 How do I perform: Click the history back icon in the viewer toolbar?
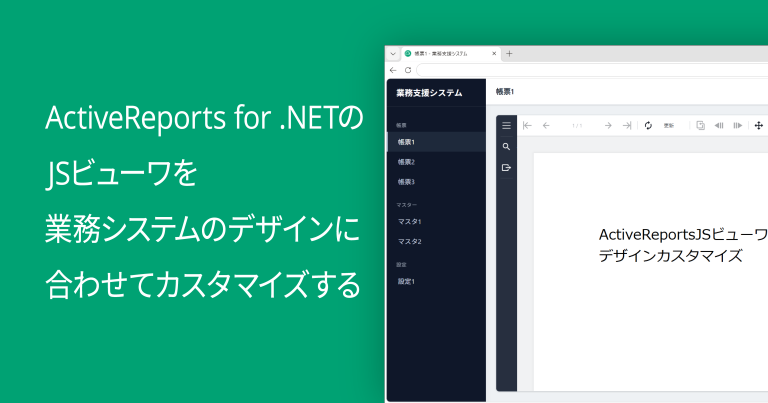719,126
